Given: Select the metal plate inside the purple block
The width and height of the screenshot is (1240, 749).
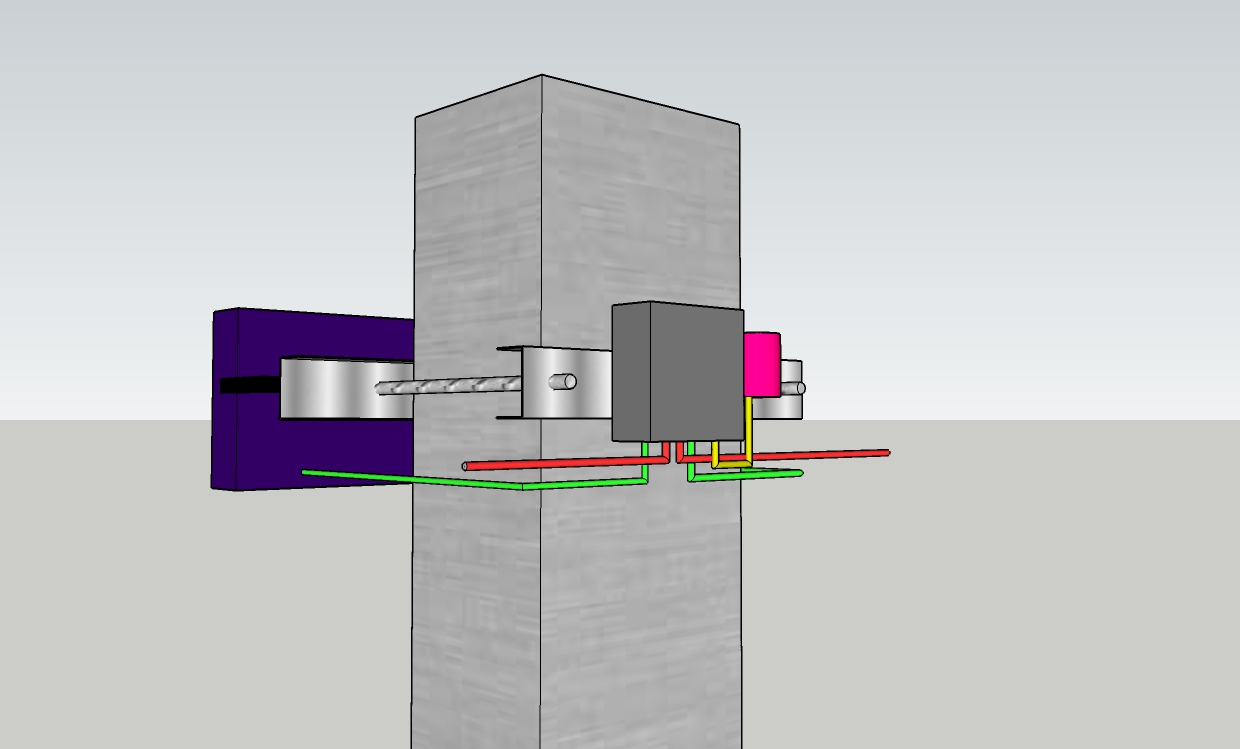Looking at the screenshot, I should 346,388.
